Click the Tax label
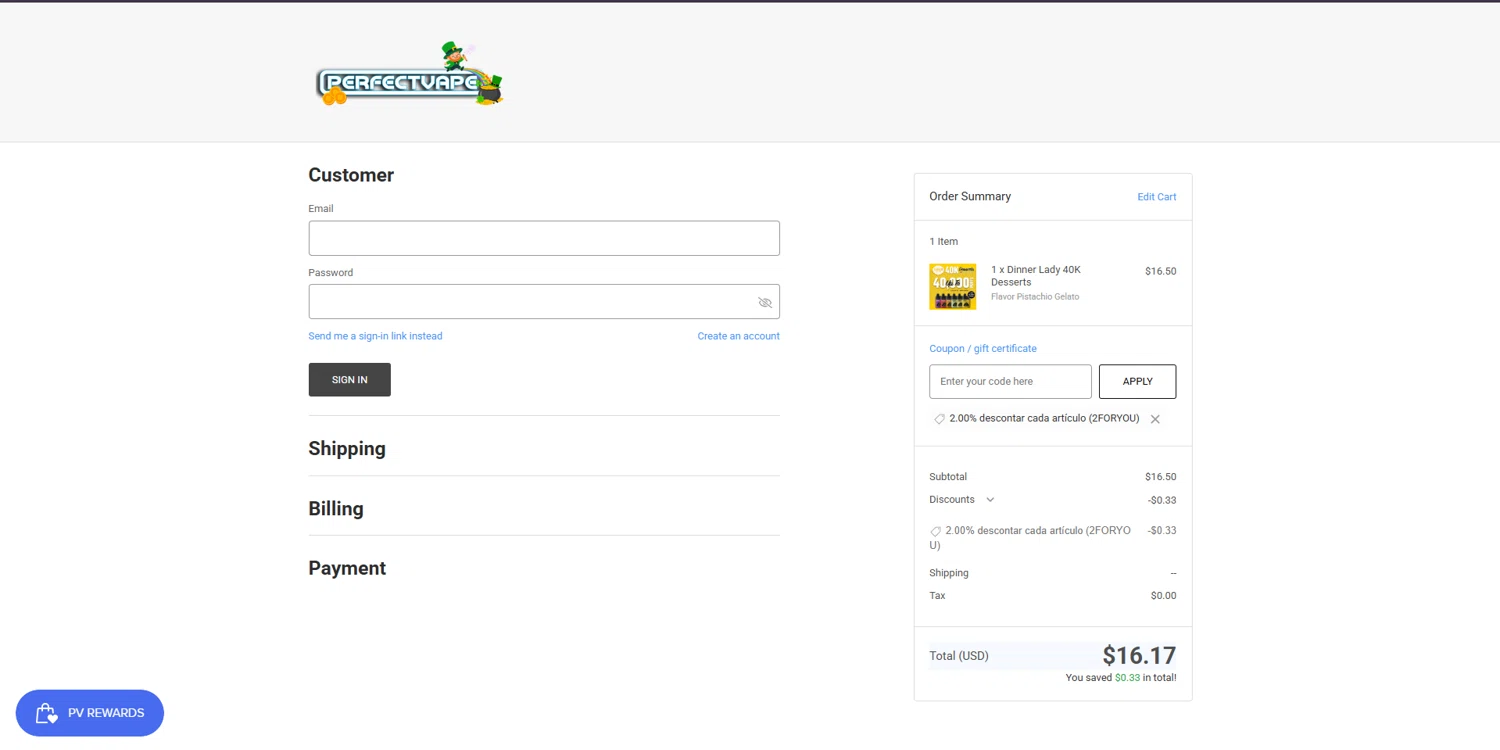The height and width of the screenshot is (750, 1500). tap(937, 596)
